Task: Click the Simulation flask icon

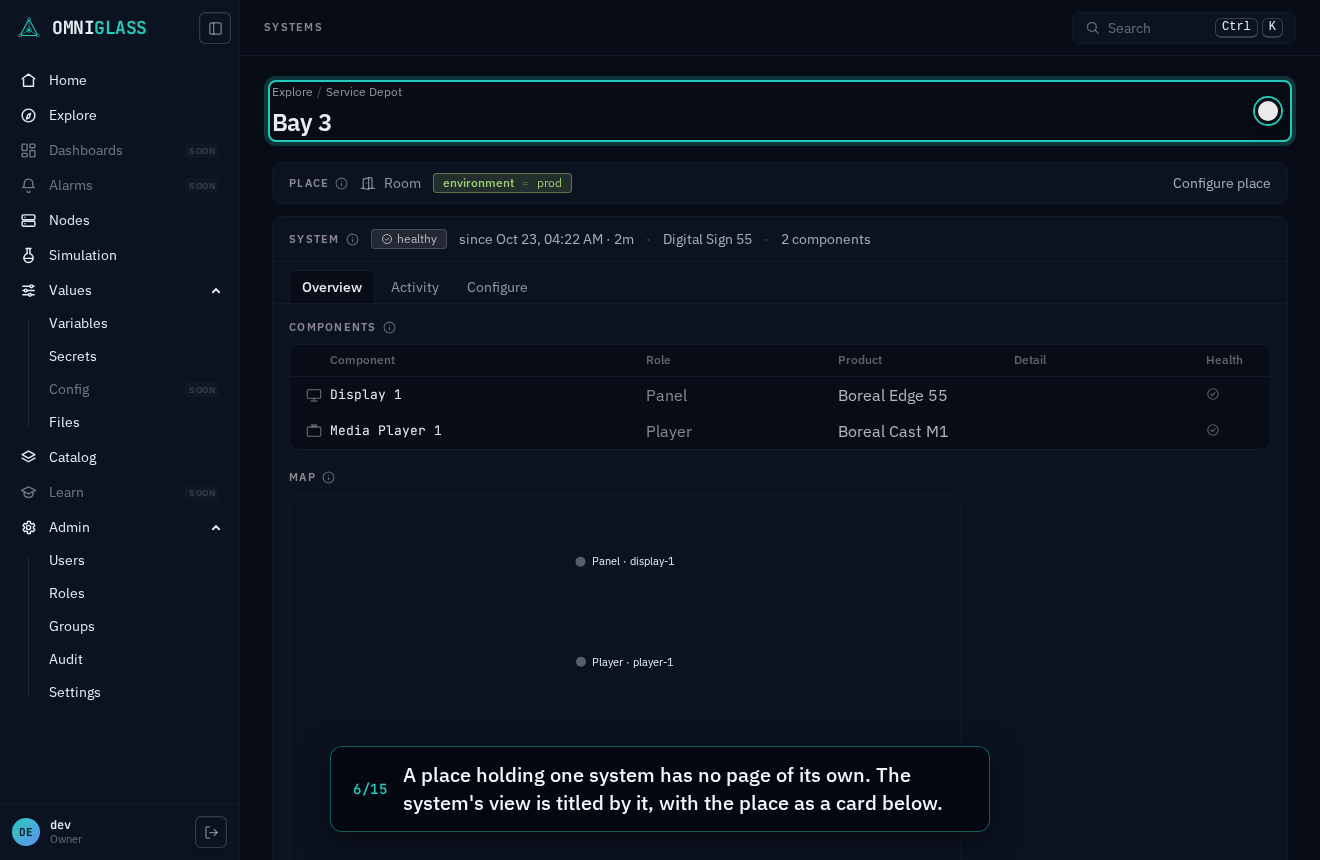Action: tap(29, 255)
